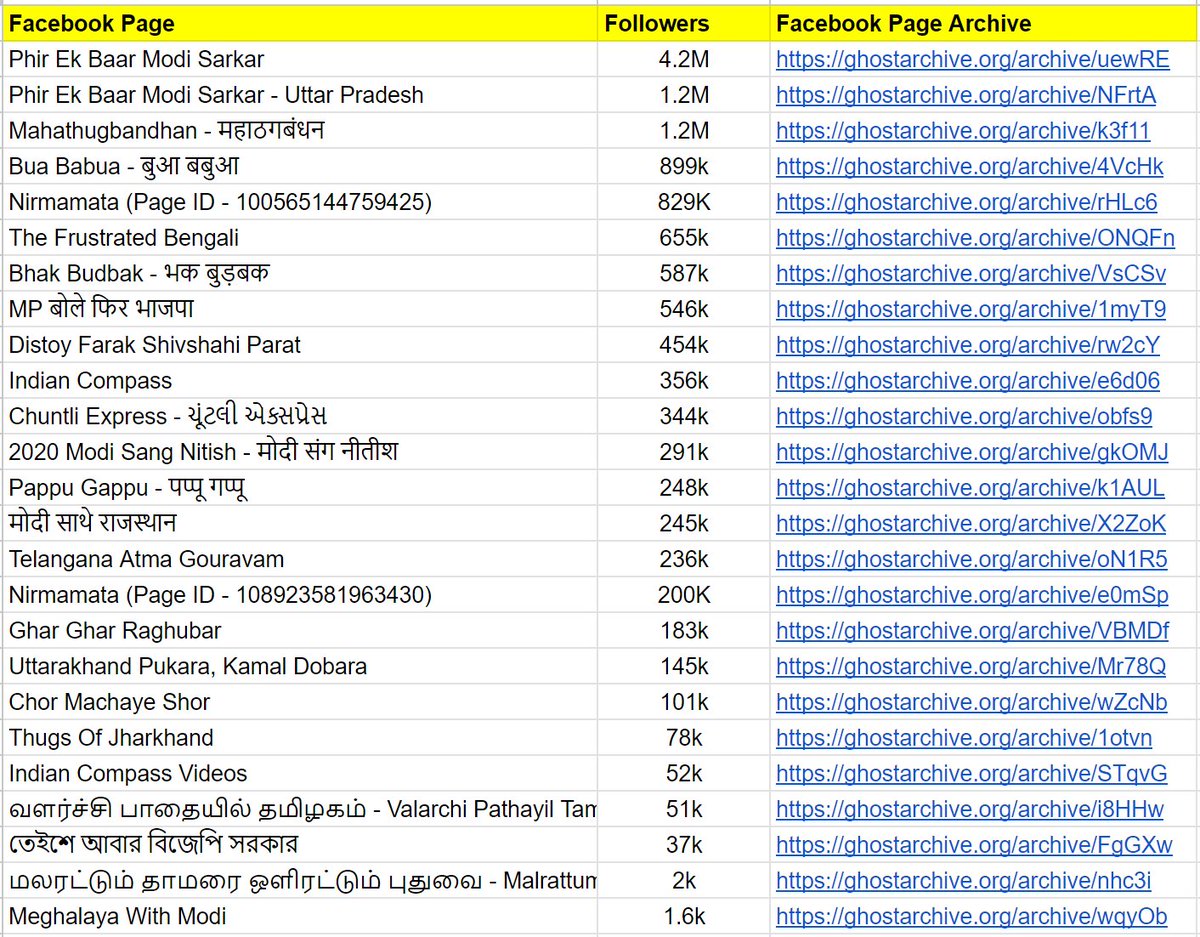Open archive link ending in nhc3i
1200x937 pixels.
point(963,880)
